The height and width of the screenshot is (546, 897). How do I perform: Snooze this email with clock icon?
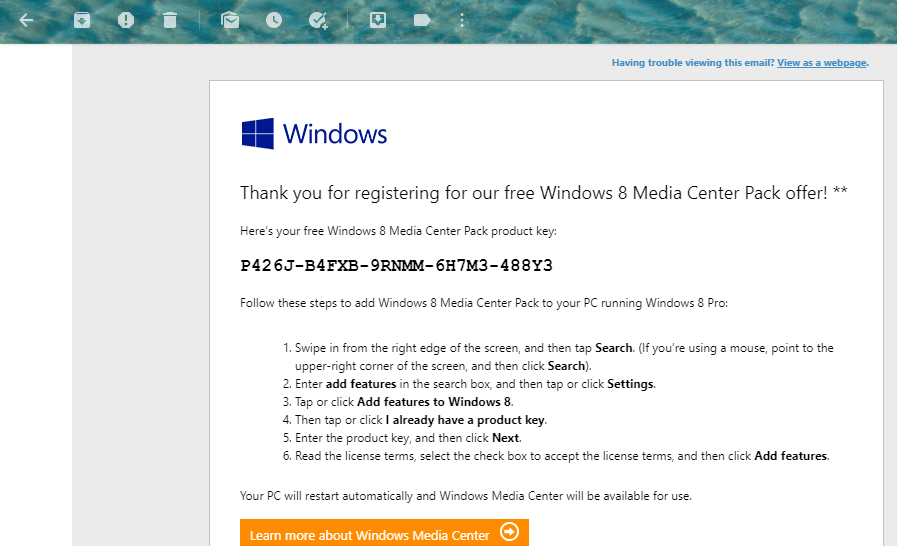(x=274, y=21)
